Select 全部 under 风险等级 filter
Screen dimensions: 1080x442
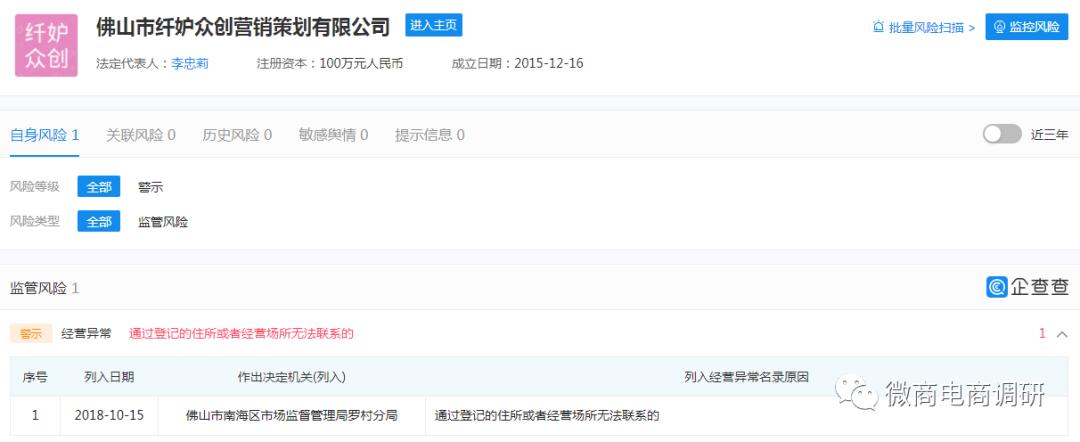click(98, 187)
